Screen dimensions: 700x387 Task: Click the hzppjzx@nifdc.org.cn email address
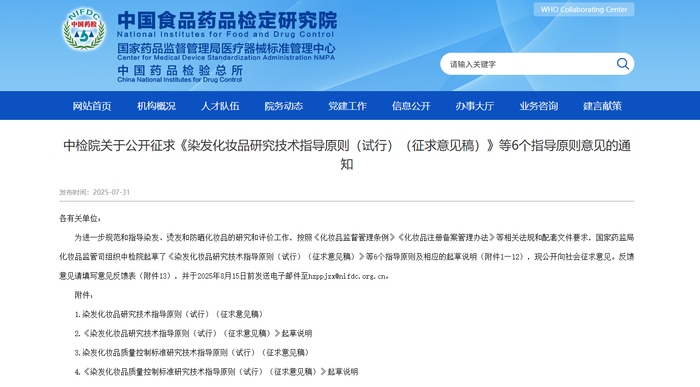[348, 276]
